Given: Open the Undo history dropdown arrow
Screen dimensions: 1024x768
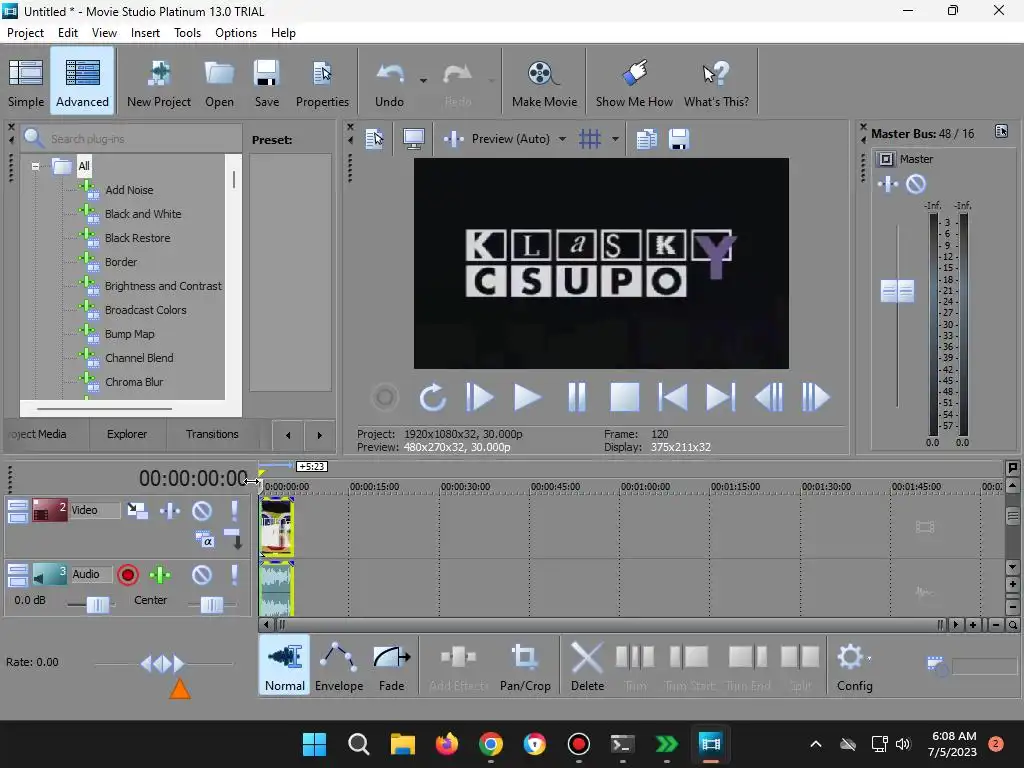Looking at the screenshot, I should click(x=423, y=81).
